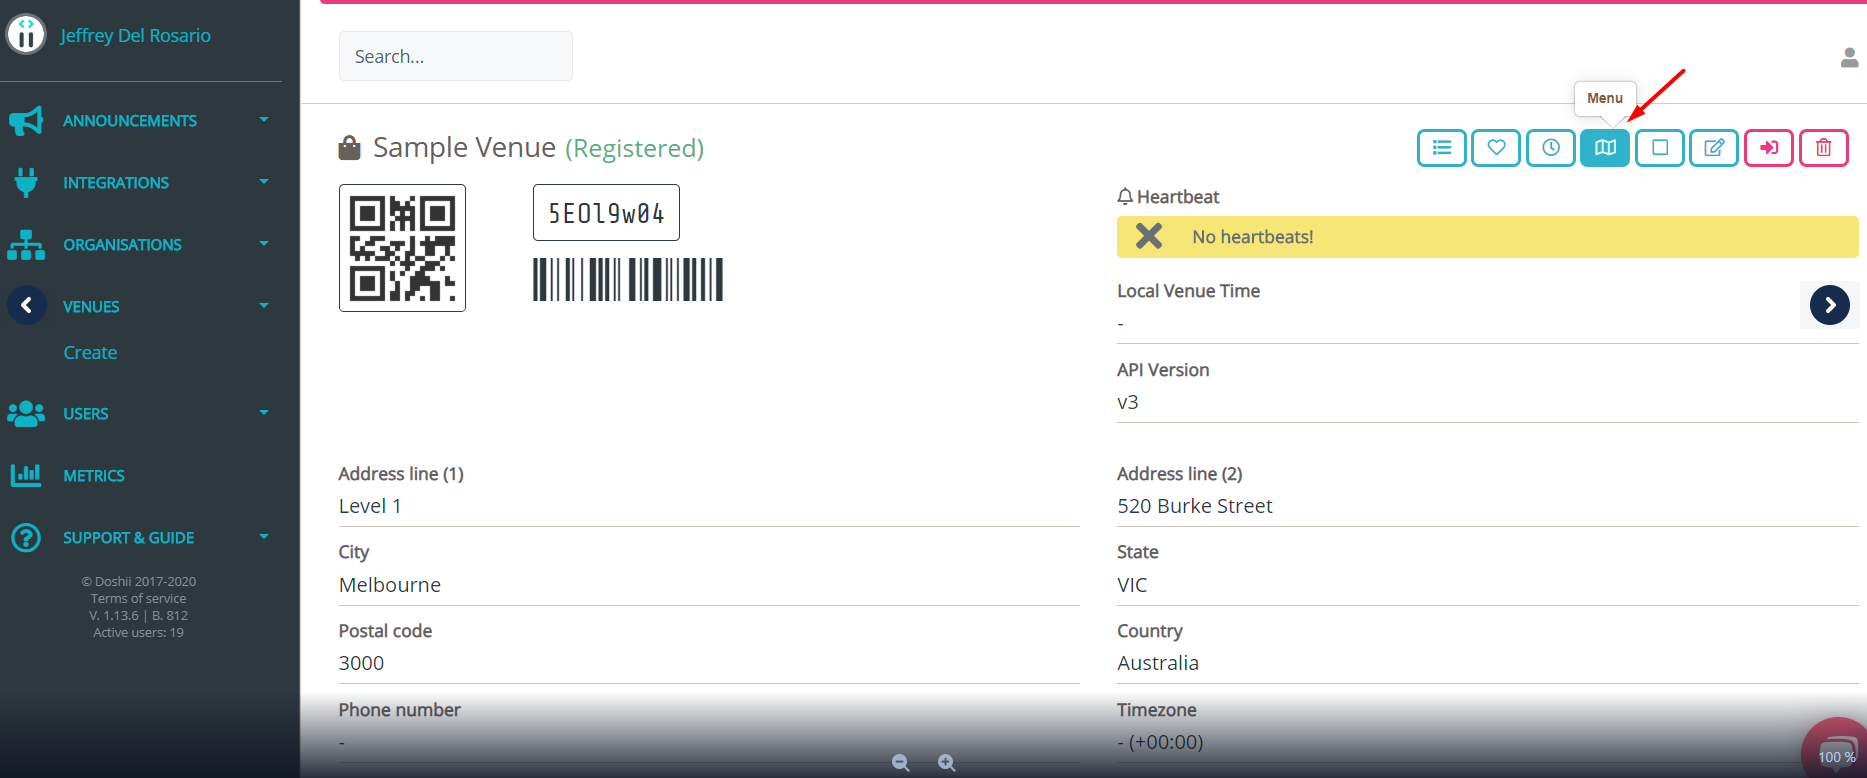Click the No heartbeats! warning banner
Screen dimensions: 1867x778
pyautogui.click(x=1488, y=237)
